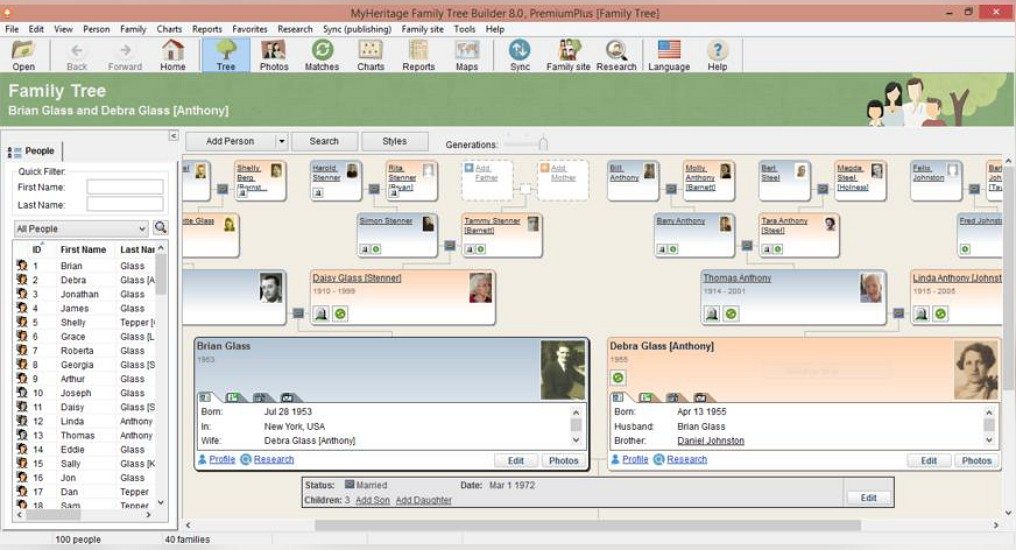
Task: Click Brian Glass's portrait photo
Action: tap(562, 370)
